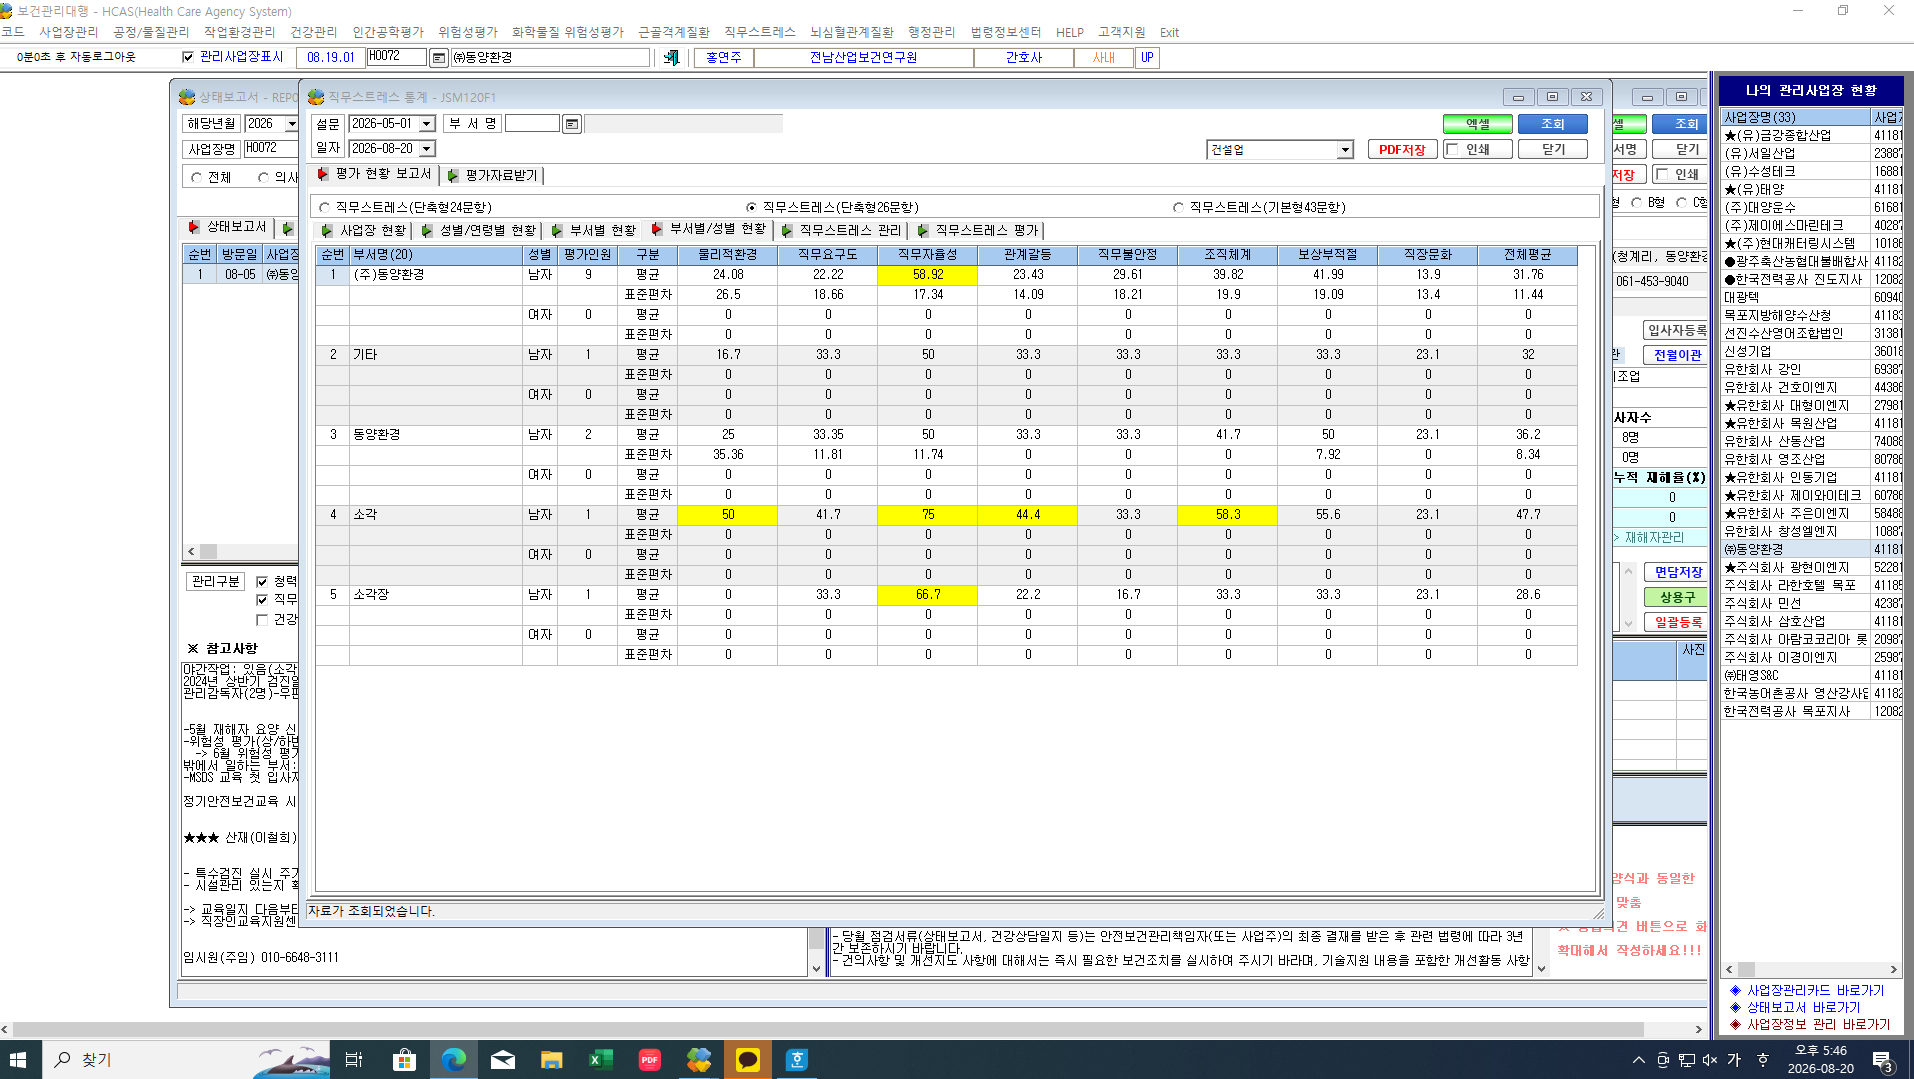Click the exit door icon in top toolbar
1914x1079 pixels.
point(671,58)
